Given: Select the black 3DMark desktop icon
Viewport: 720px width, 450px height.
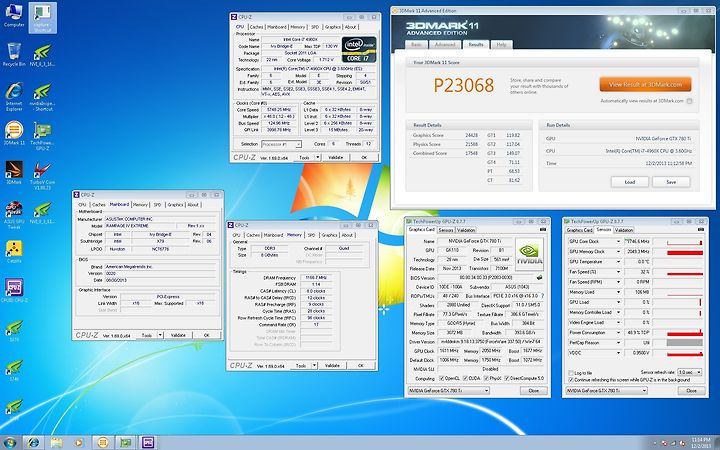Looking at the screenshot, I should tap(14, 172).
